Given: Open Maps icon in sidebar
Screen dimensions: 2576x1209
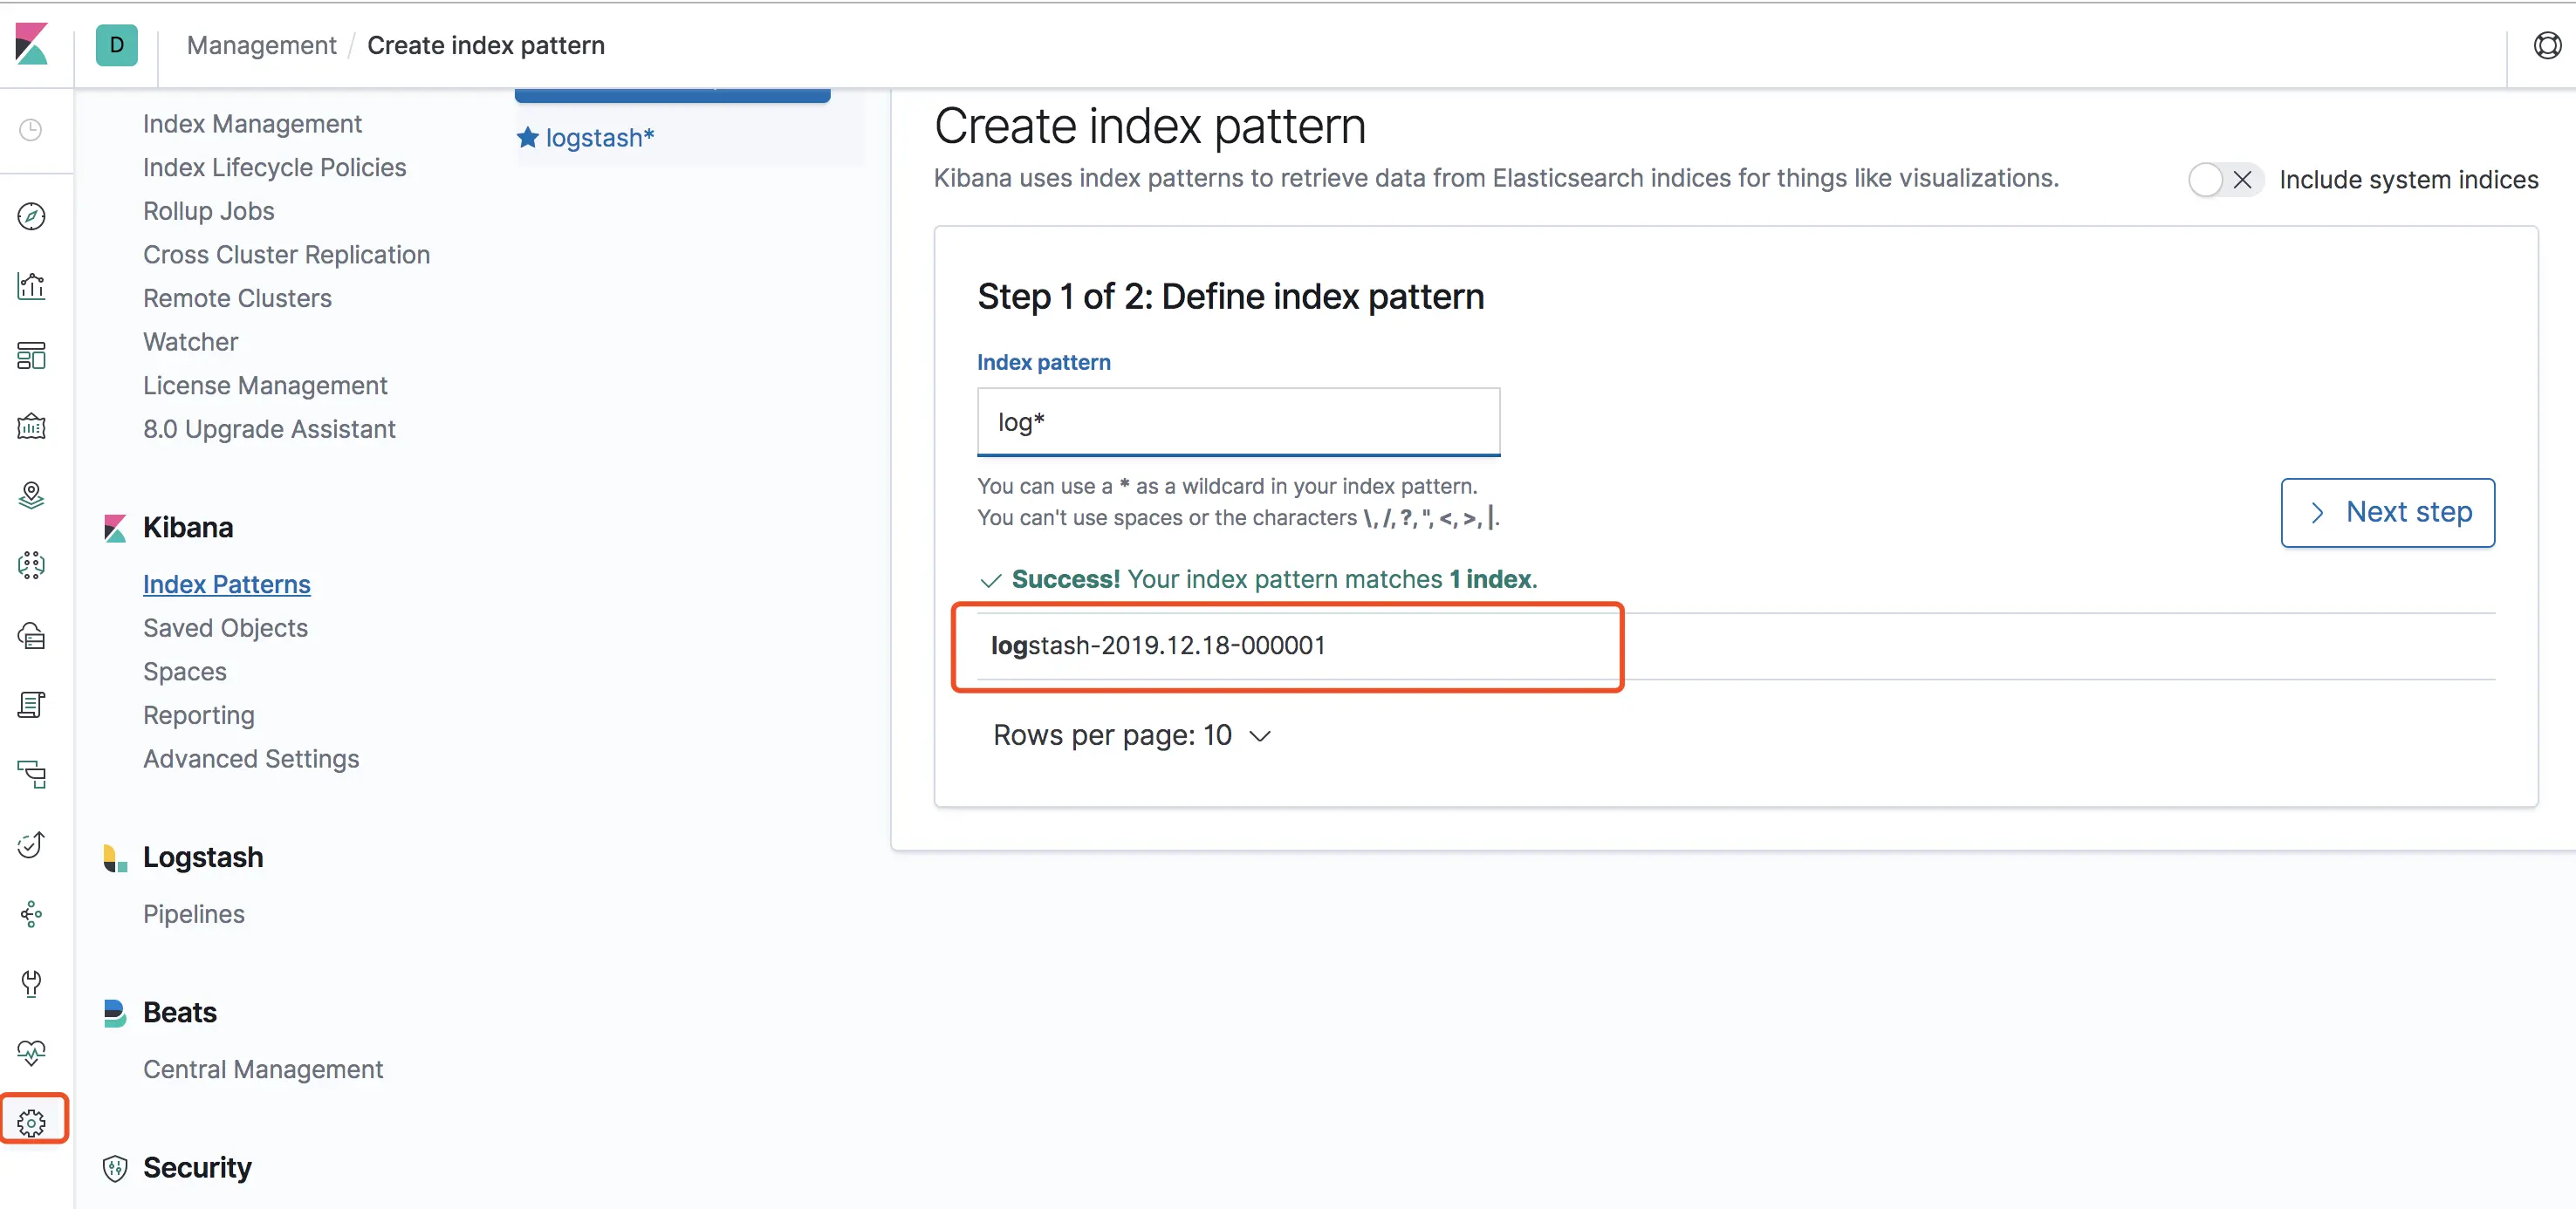Looking at the screenshot, I should click(x=31, y=495).
